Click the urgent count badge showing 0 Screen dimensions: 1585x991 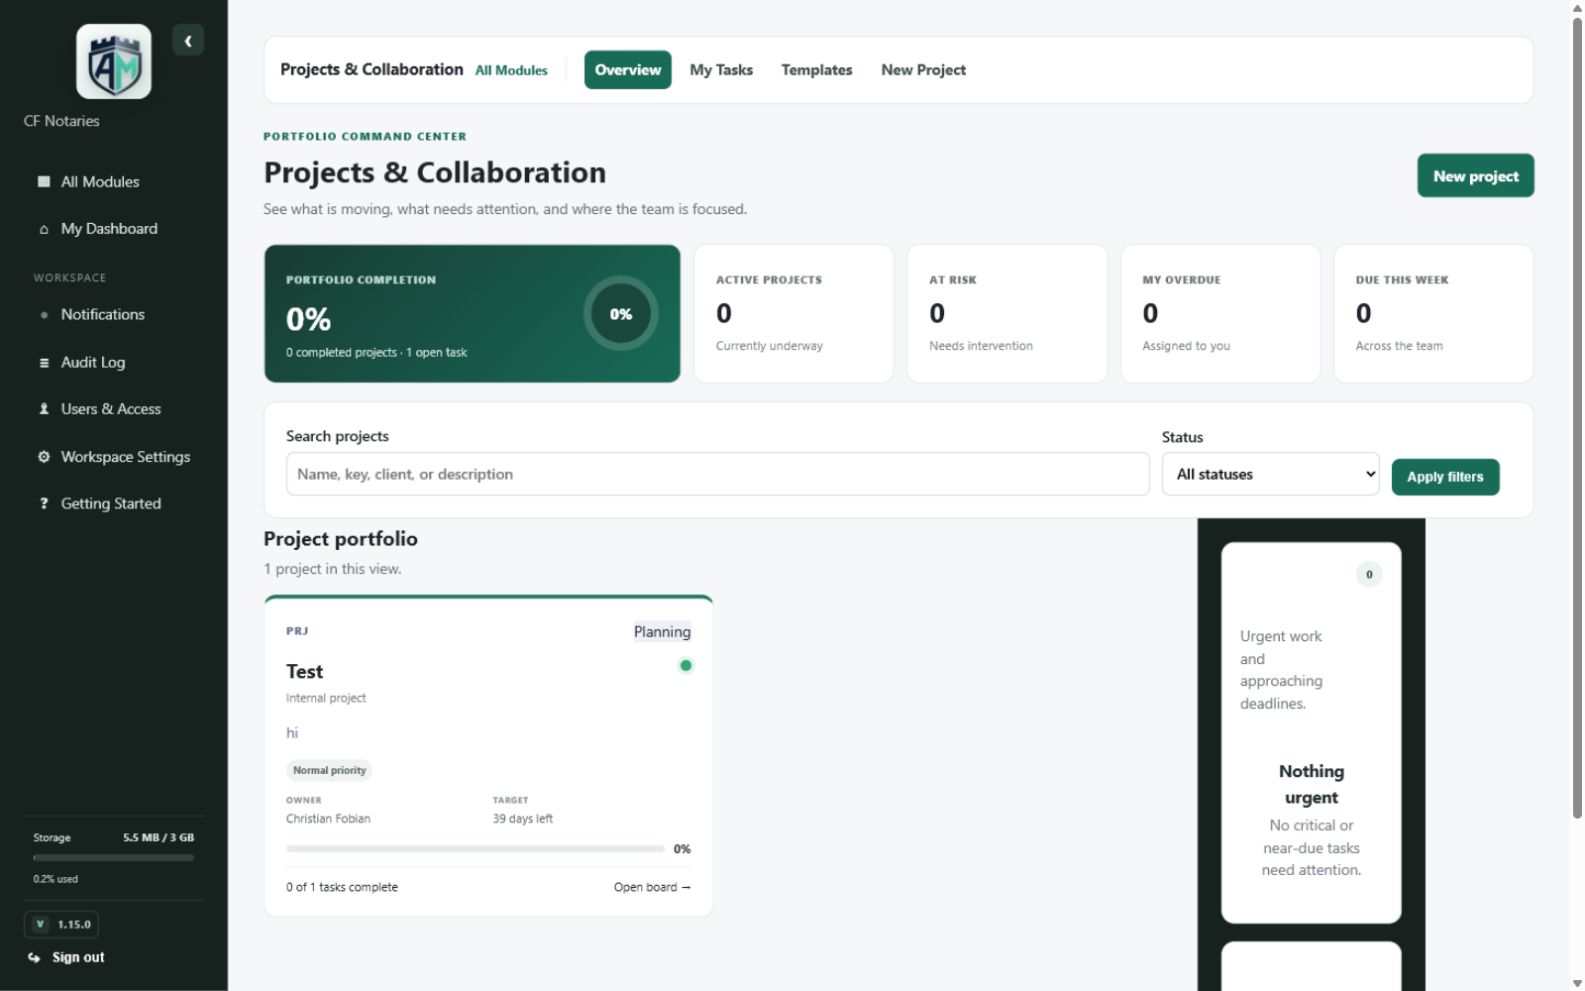1369,575
